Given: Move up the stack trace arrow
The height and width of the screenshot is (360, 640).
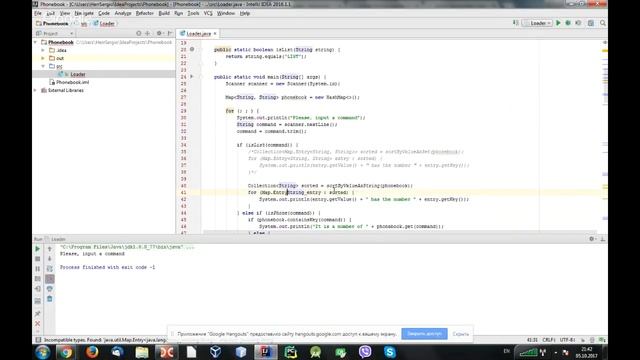Looking at the screenshot, I should 50,249.
